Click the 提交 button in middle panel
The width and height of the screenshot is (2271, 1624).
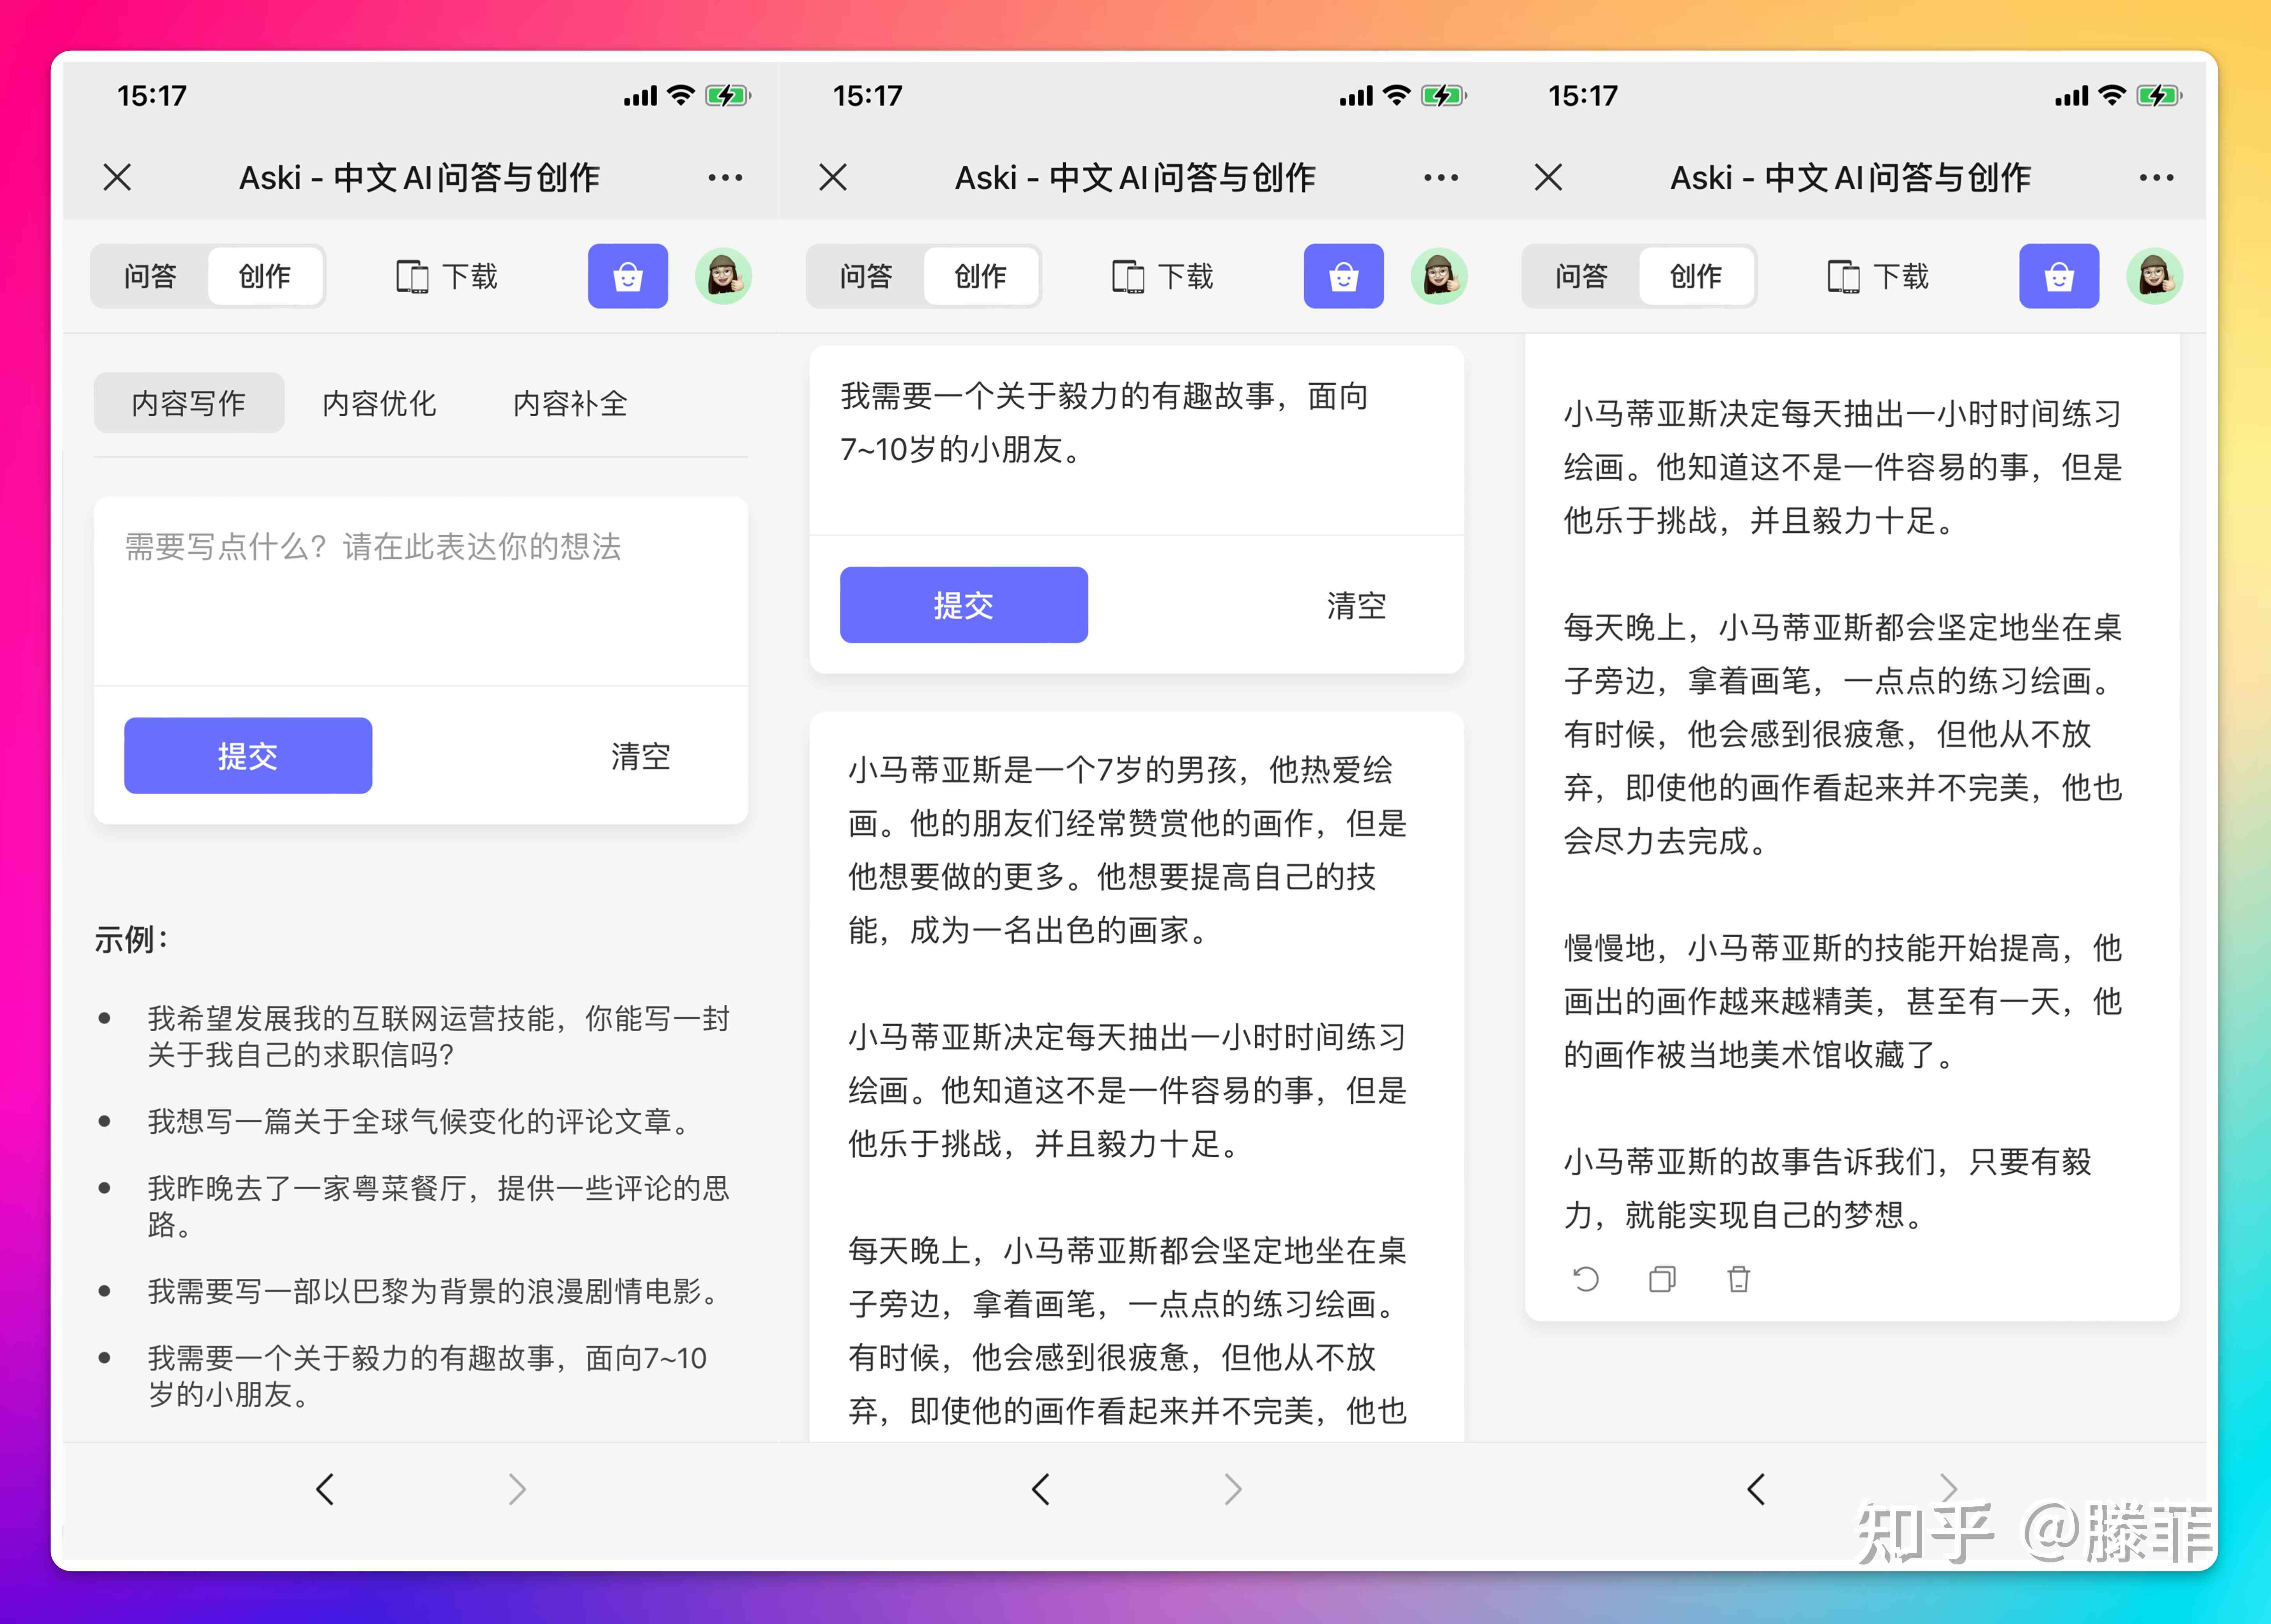[963, 604]
